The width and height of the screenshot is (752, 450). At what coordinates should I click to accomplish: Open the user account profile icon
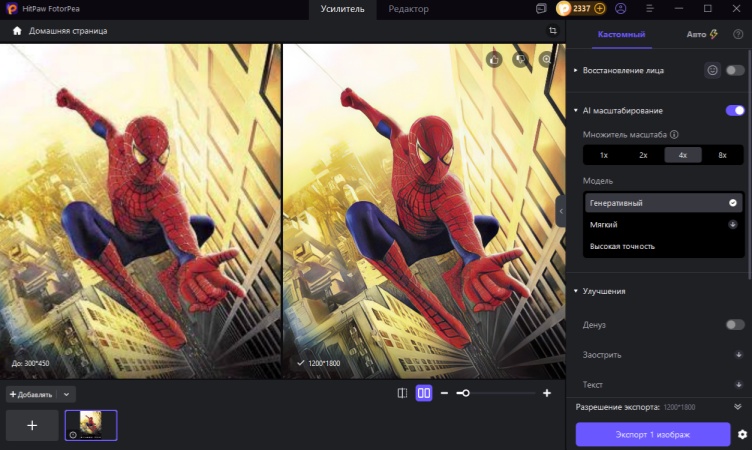[x=621, y=9]
